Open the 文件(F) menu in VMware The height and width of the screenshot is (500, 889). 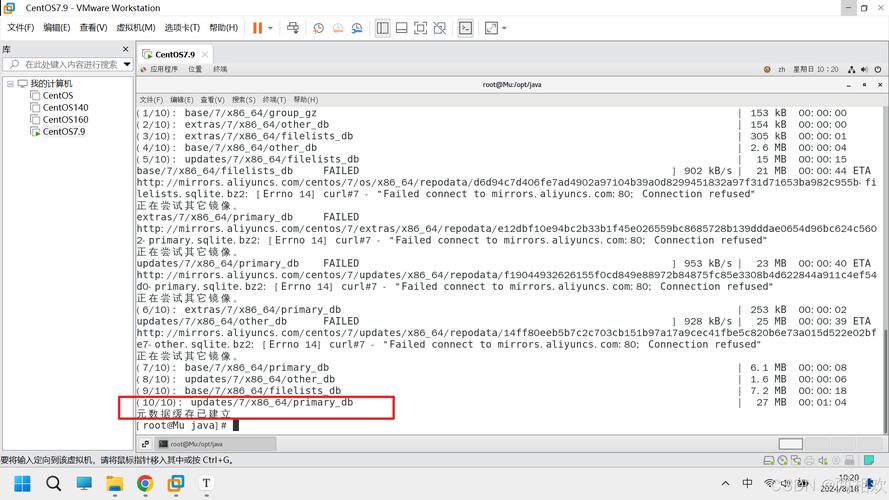tap(20, 28)
